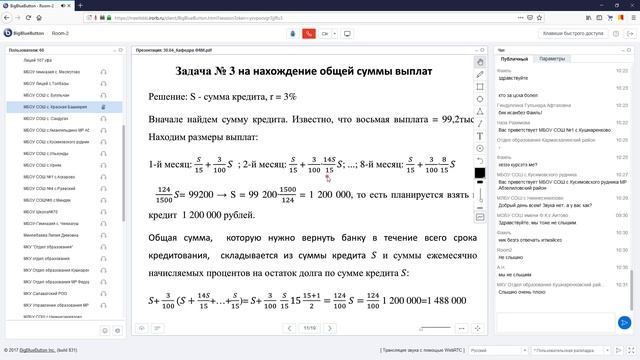This screenshot has width=640, height=360.
Task: Select the pencil drawing tool
Action: click(480, 74)
